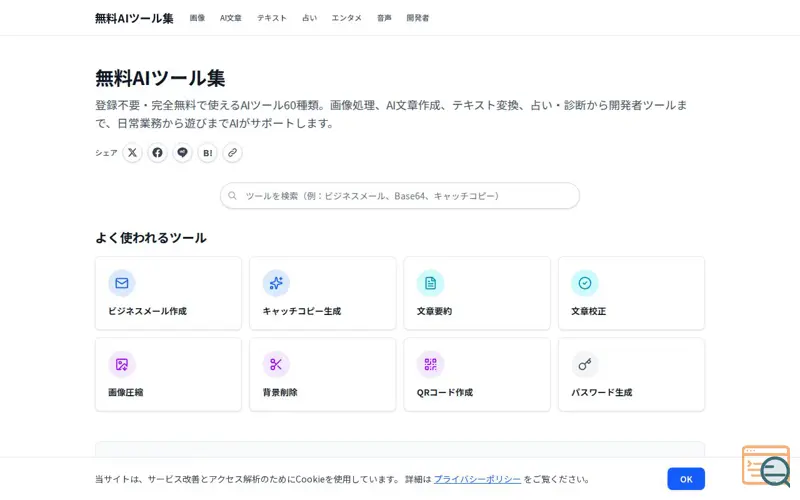Share the page on LINE

[182, 153]
